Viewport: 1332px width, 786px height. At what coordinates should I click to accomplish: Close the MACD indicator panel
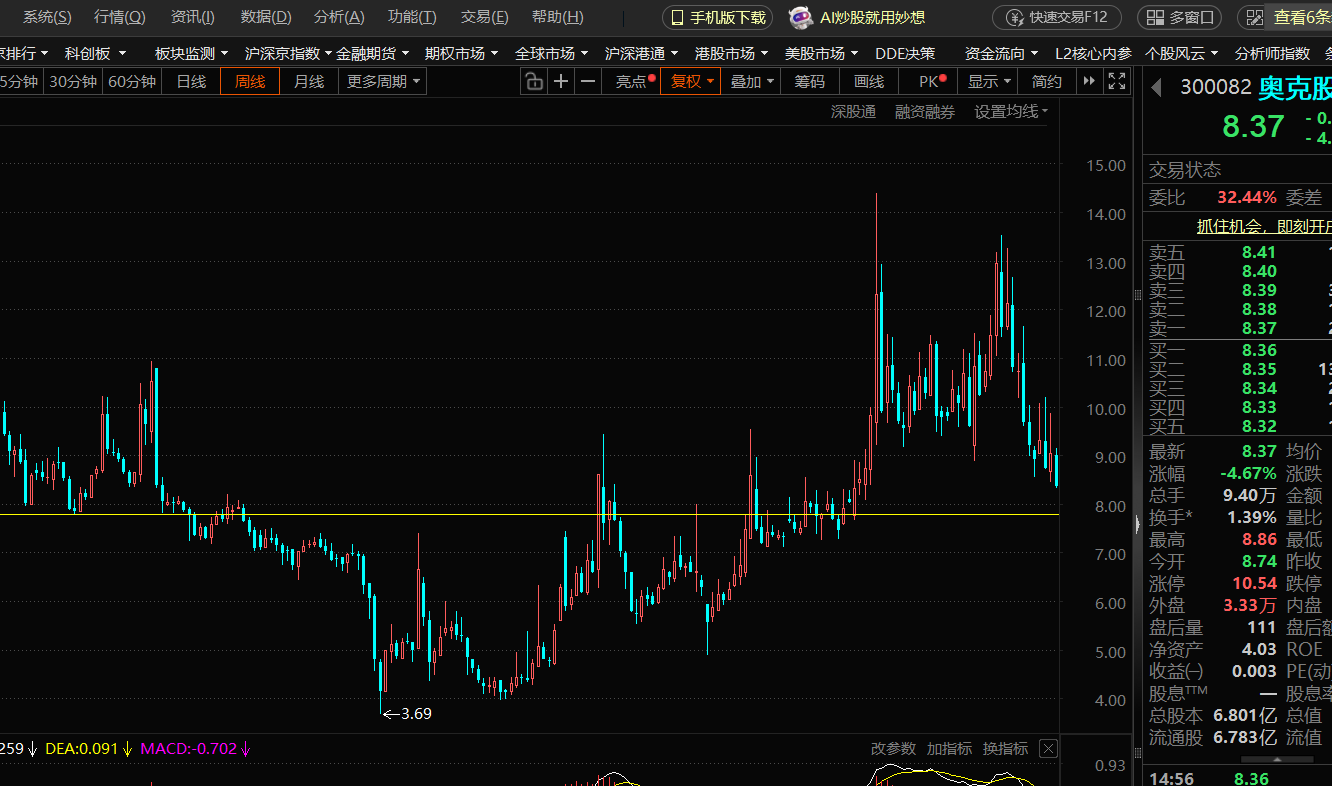click(x=1048, y=748)
